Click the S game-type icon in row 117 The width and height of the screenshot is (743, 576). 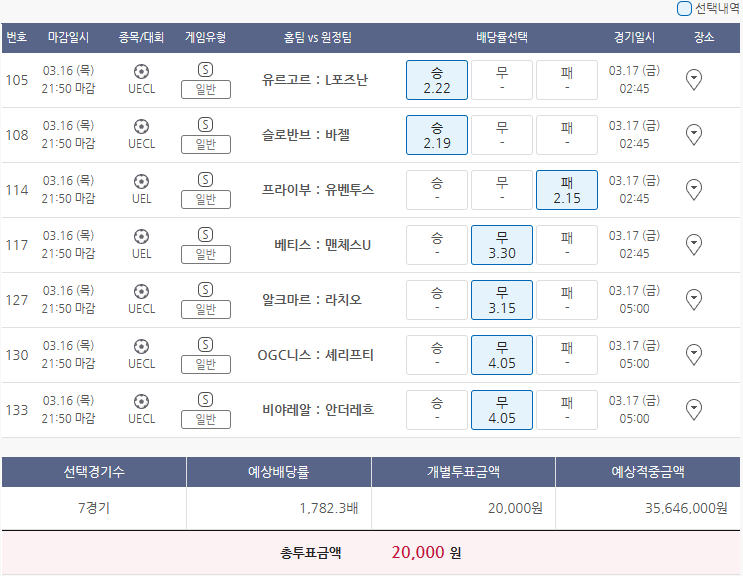click(x=205, y=234)
